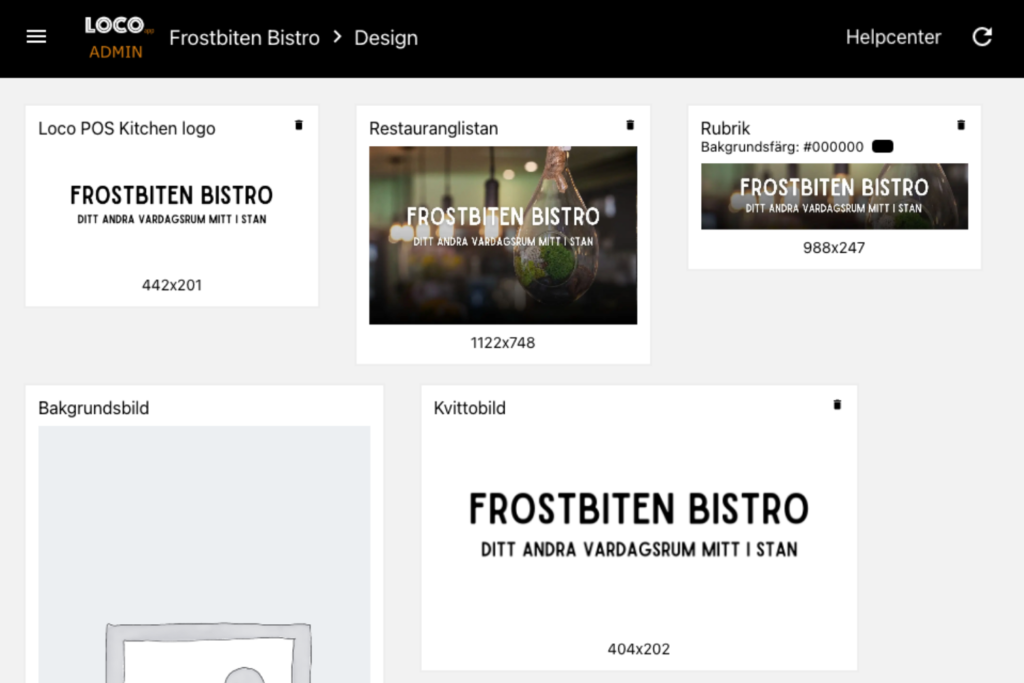Click the breadcrumb chevron arrow

pyautogui.click(x=337, y=37)
